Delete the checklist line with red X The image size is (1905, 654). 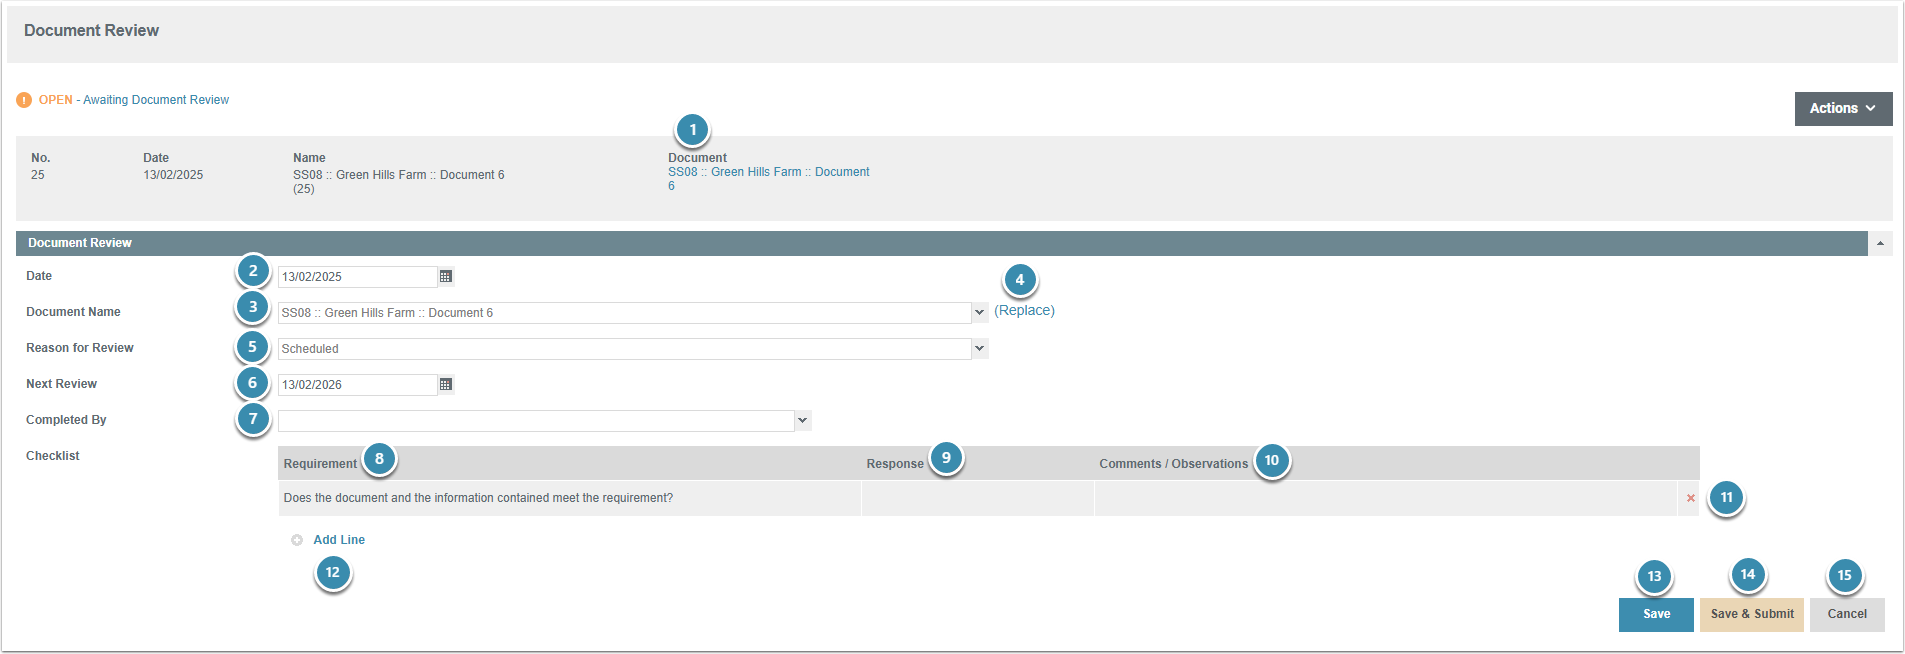coord(1690,499)
